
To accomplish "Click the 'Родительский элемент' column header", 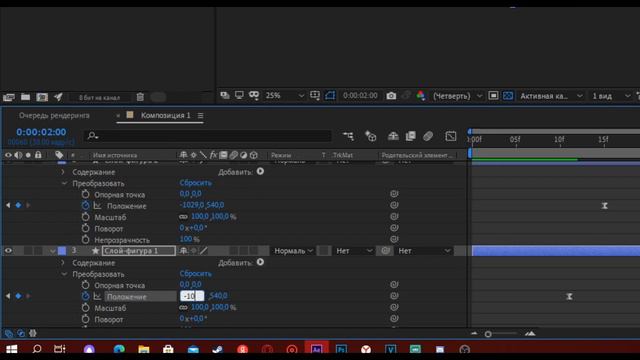I will (x=417, y=155).
